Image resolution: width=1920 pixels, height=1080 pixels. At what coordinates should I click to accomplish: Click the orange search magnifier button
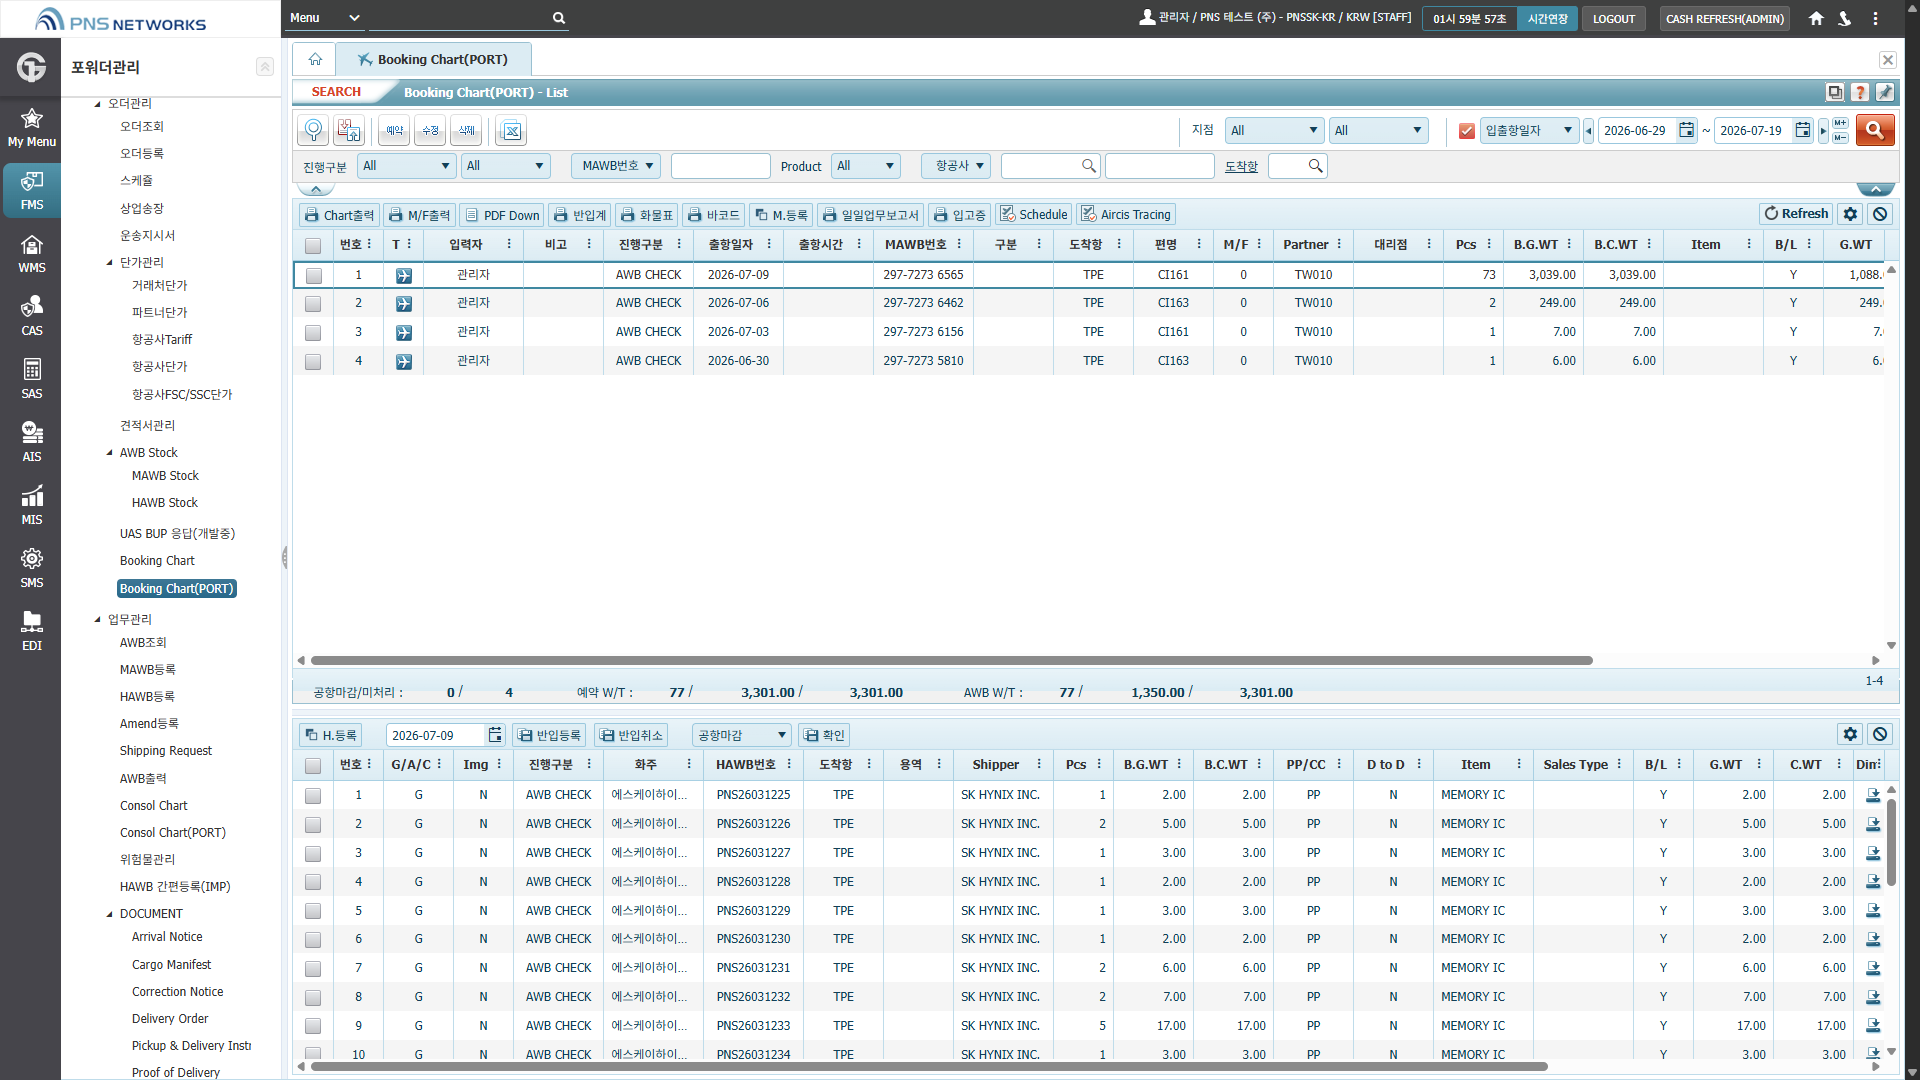[1875, 130]
